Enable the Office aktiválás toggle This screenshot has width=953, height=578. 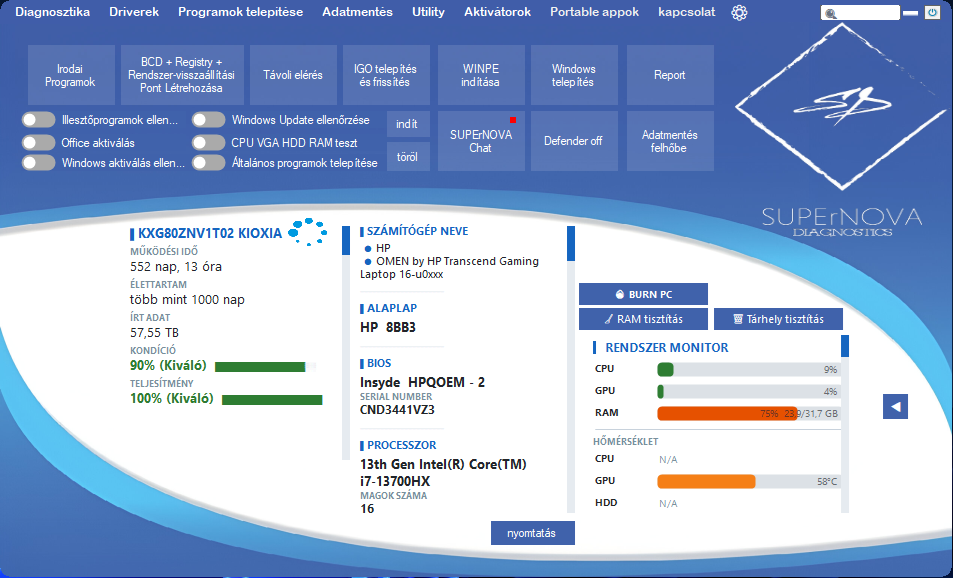tap(38, 142)
